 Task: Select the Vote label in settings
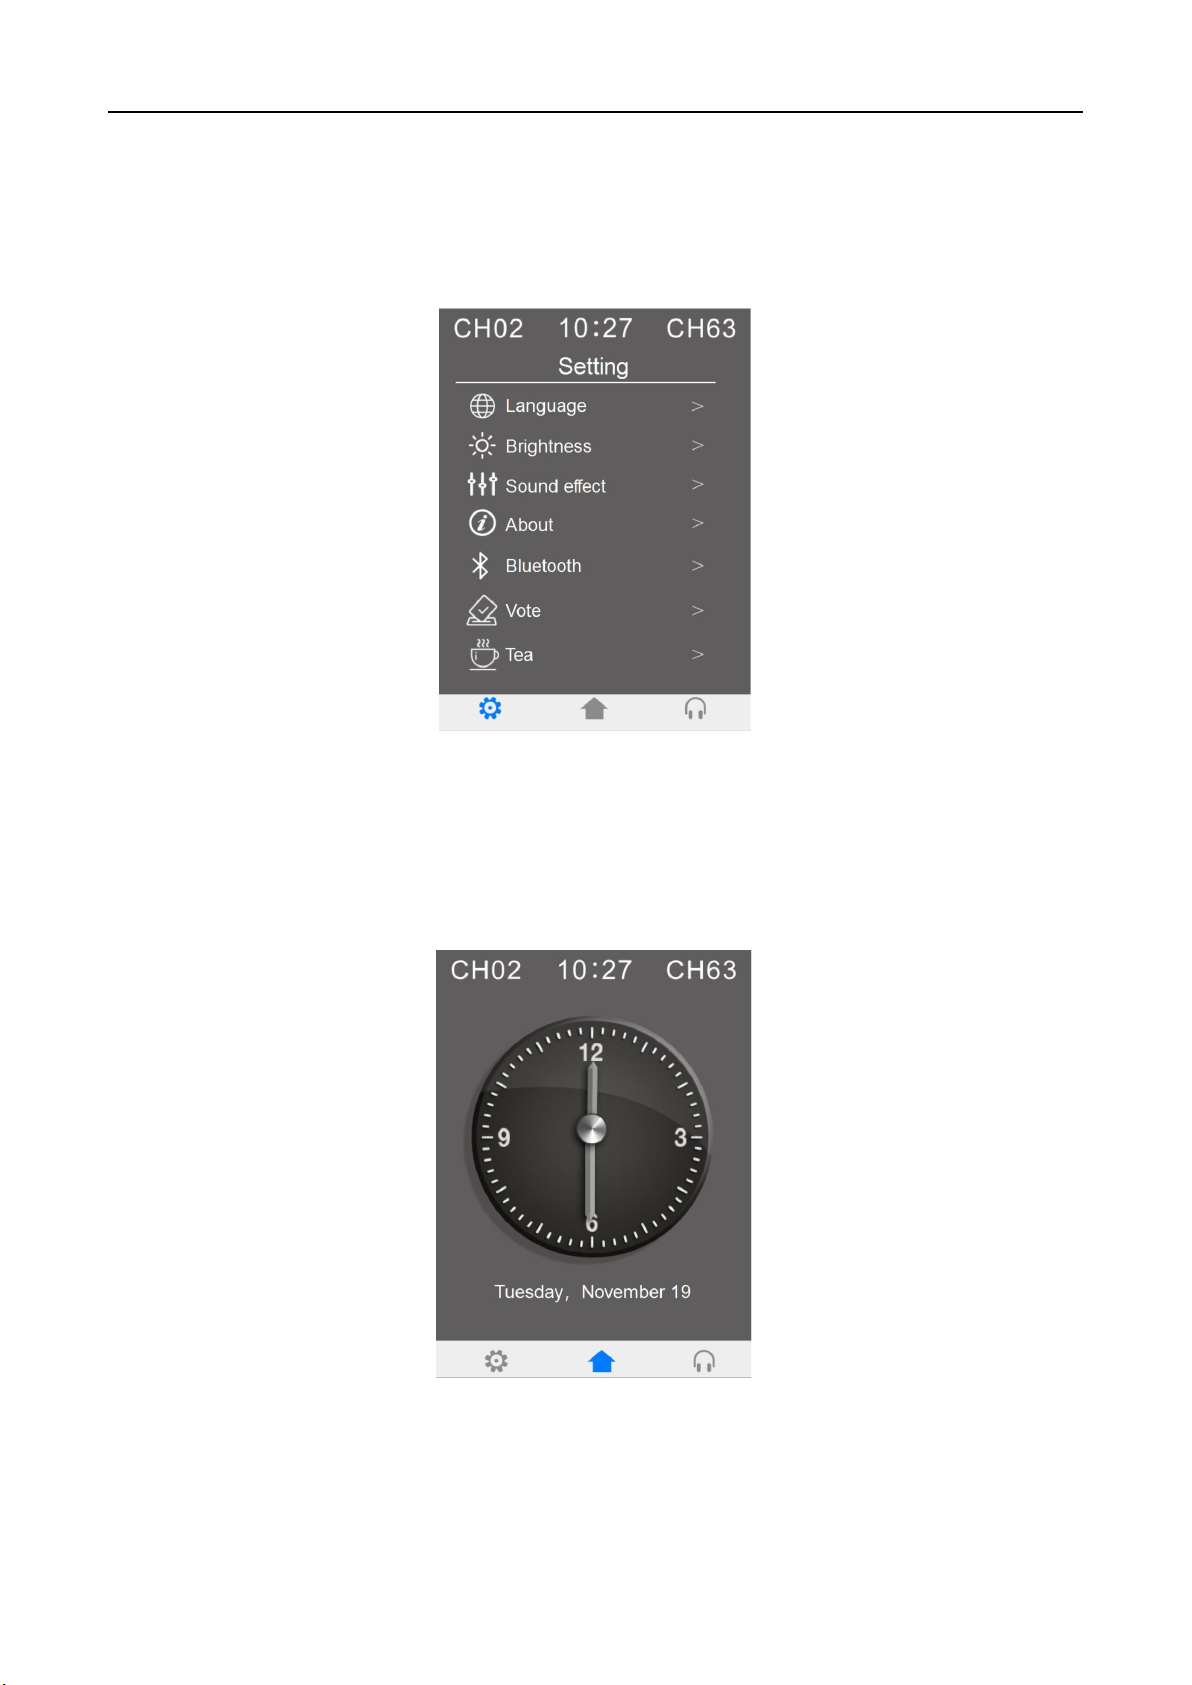[x=523, y=611]
